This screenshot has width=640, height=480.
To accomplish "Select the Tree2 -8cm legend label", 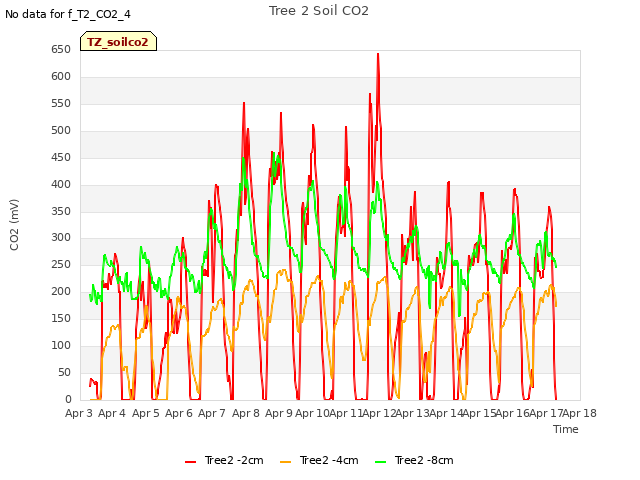I will 424,460.
